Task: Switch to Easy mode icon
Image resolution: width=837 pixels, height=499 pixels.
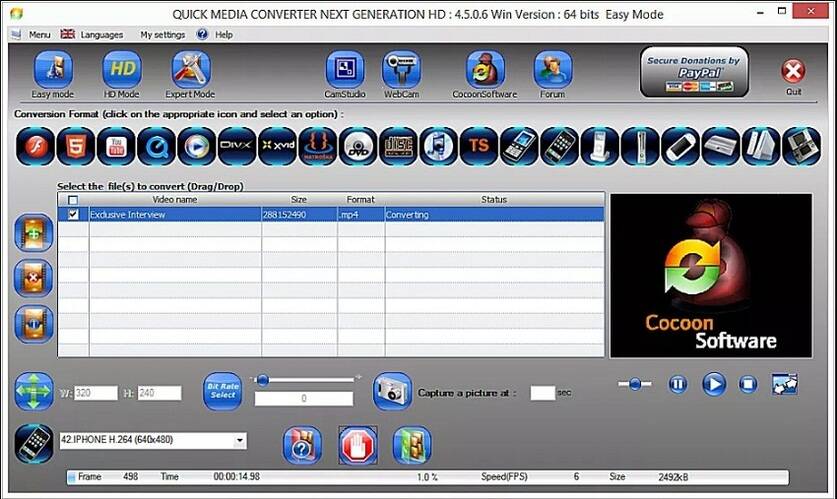Action: [x=53, y=69]
